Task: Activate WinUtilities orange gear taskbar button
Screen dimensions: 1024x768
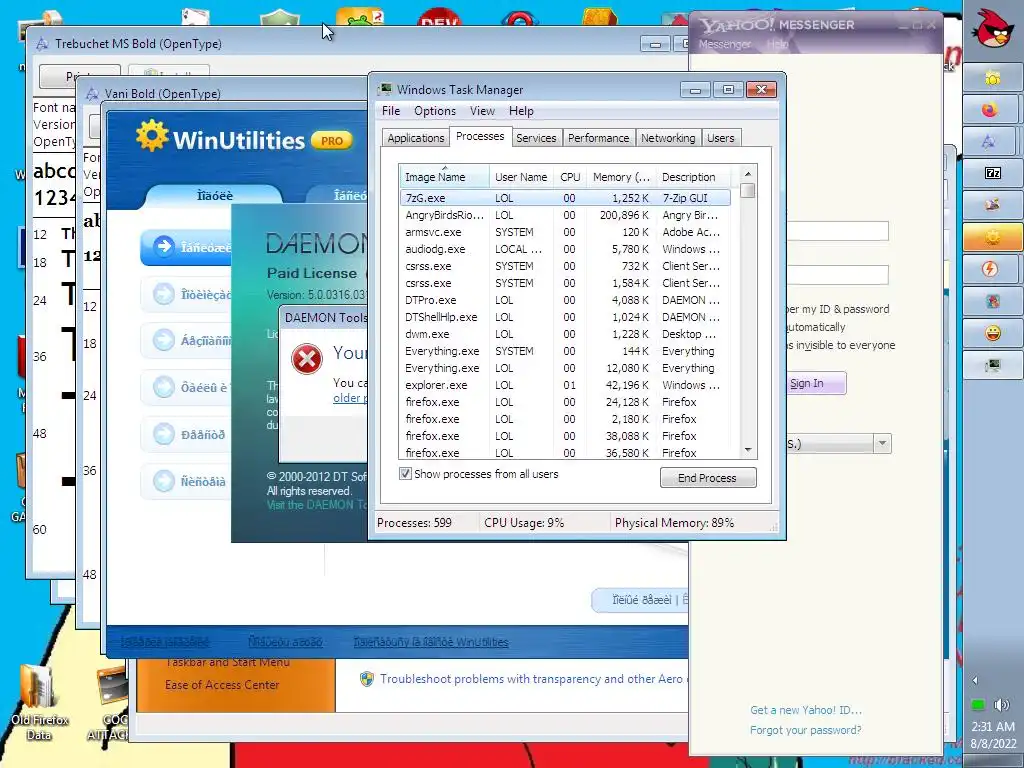Action: click(992, 237)
